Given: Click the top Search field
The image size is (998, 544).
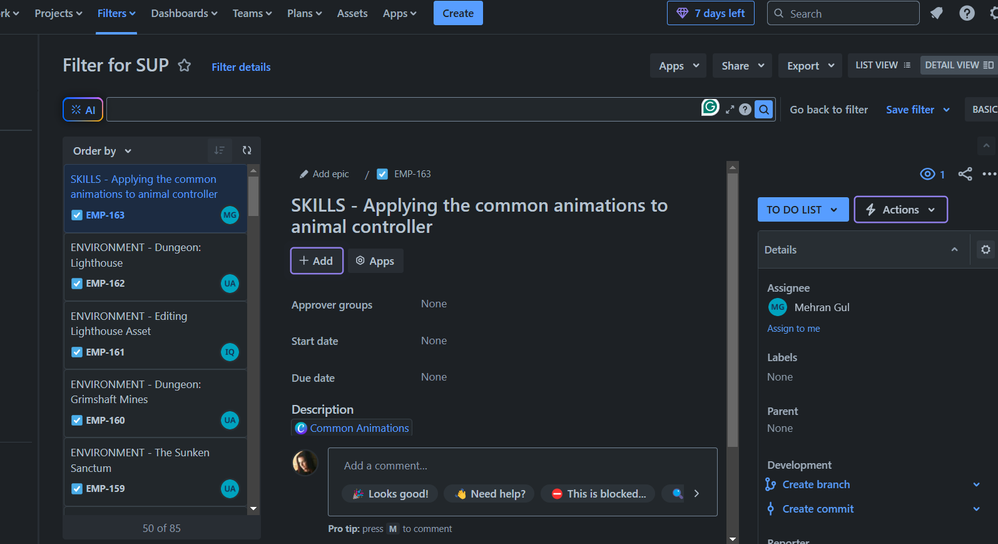Looking at the screenshot, I should (x=843, y=13).
